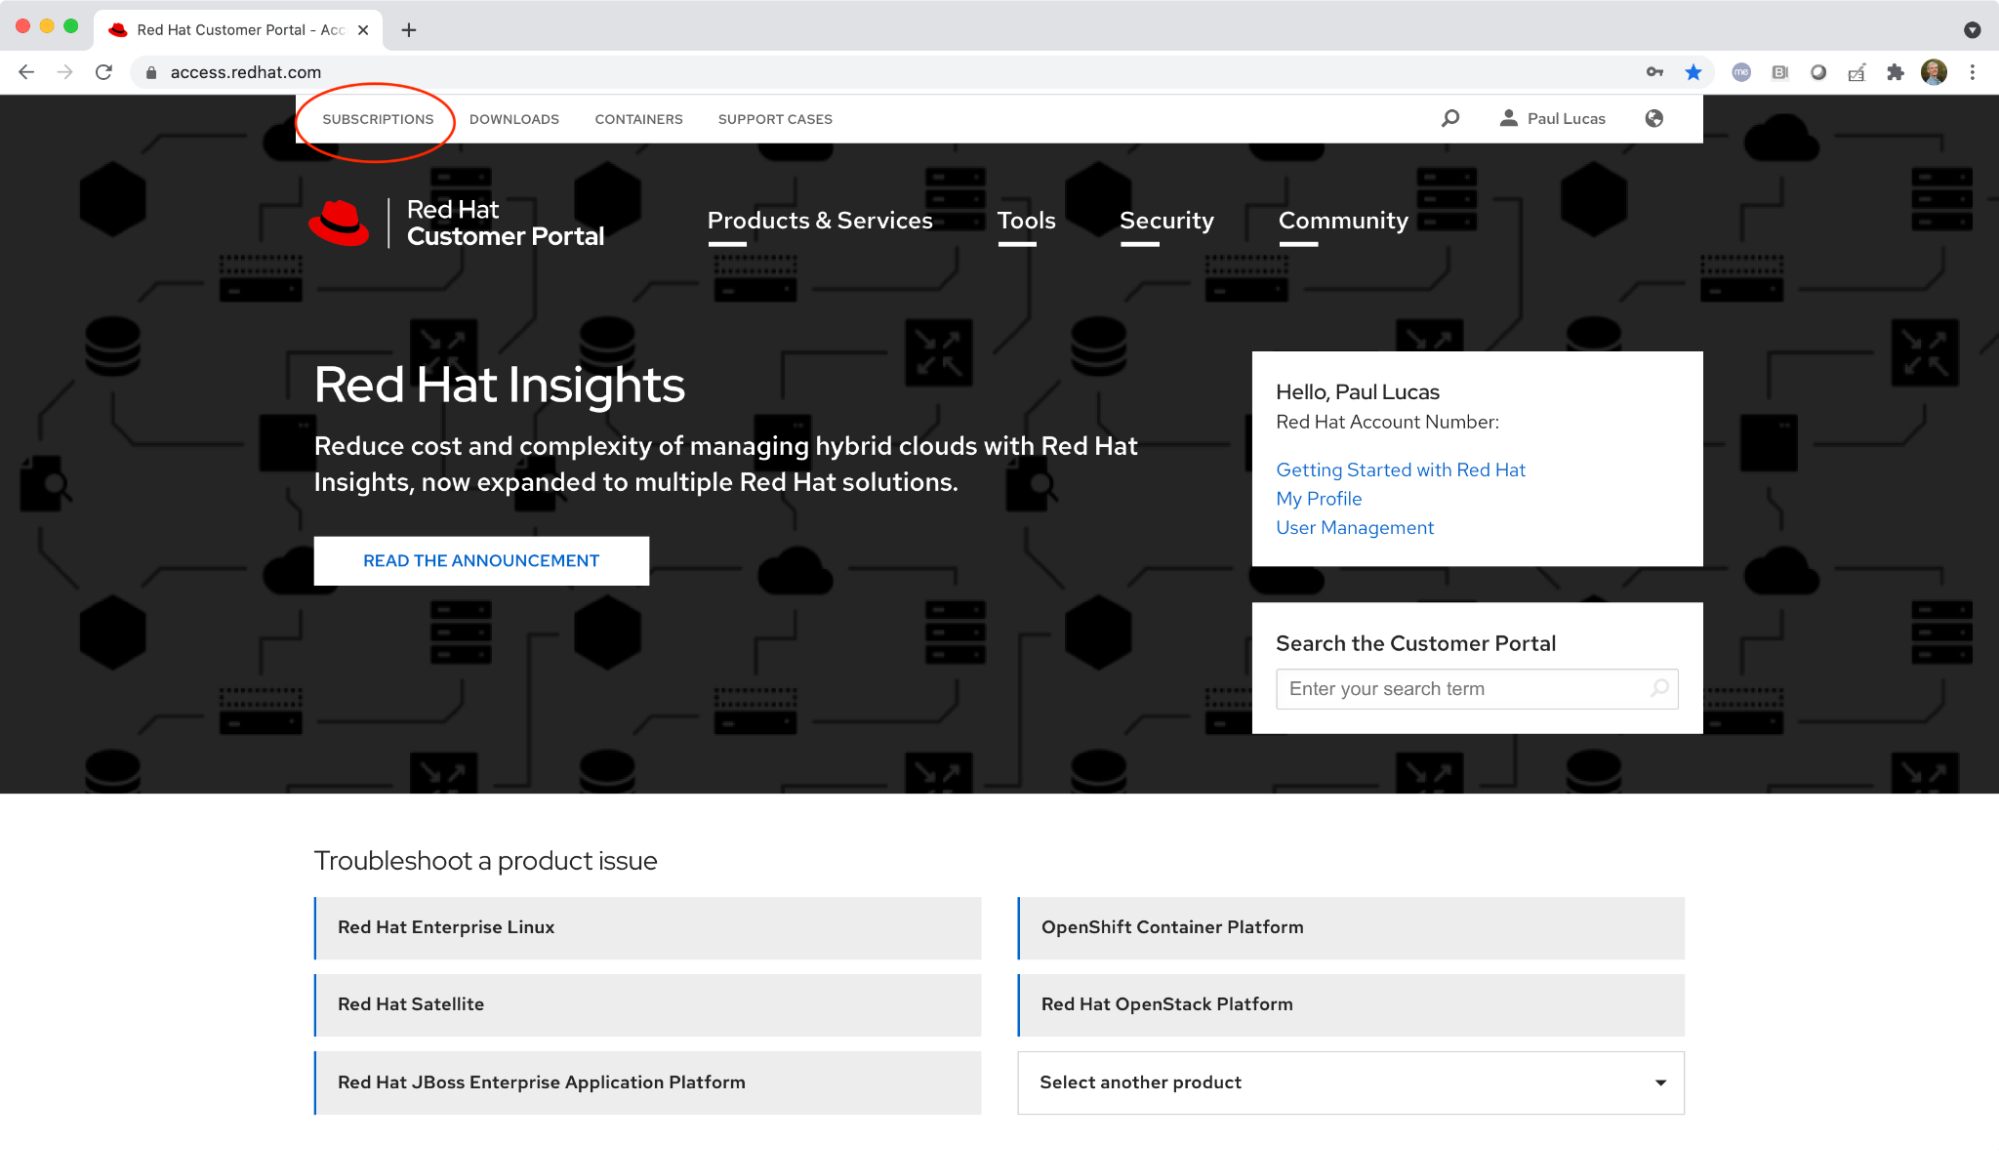Click the saved password key icon
The image size is (1999, 1152).
[x=1655, y=72]
